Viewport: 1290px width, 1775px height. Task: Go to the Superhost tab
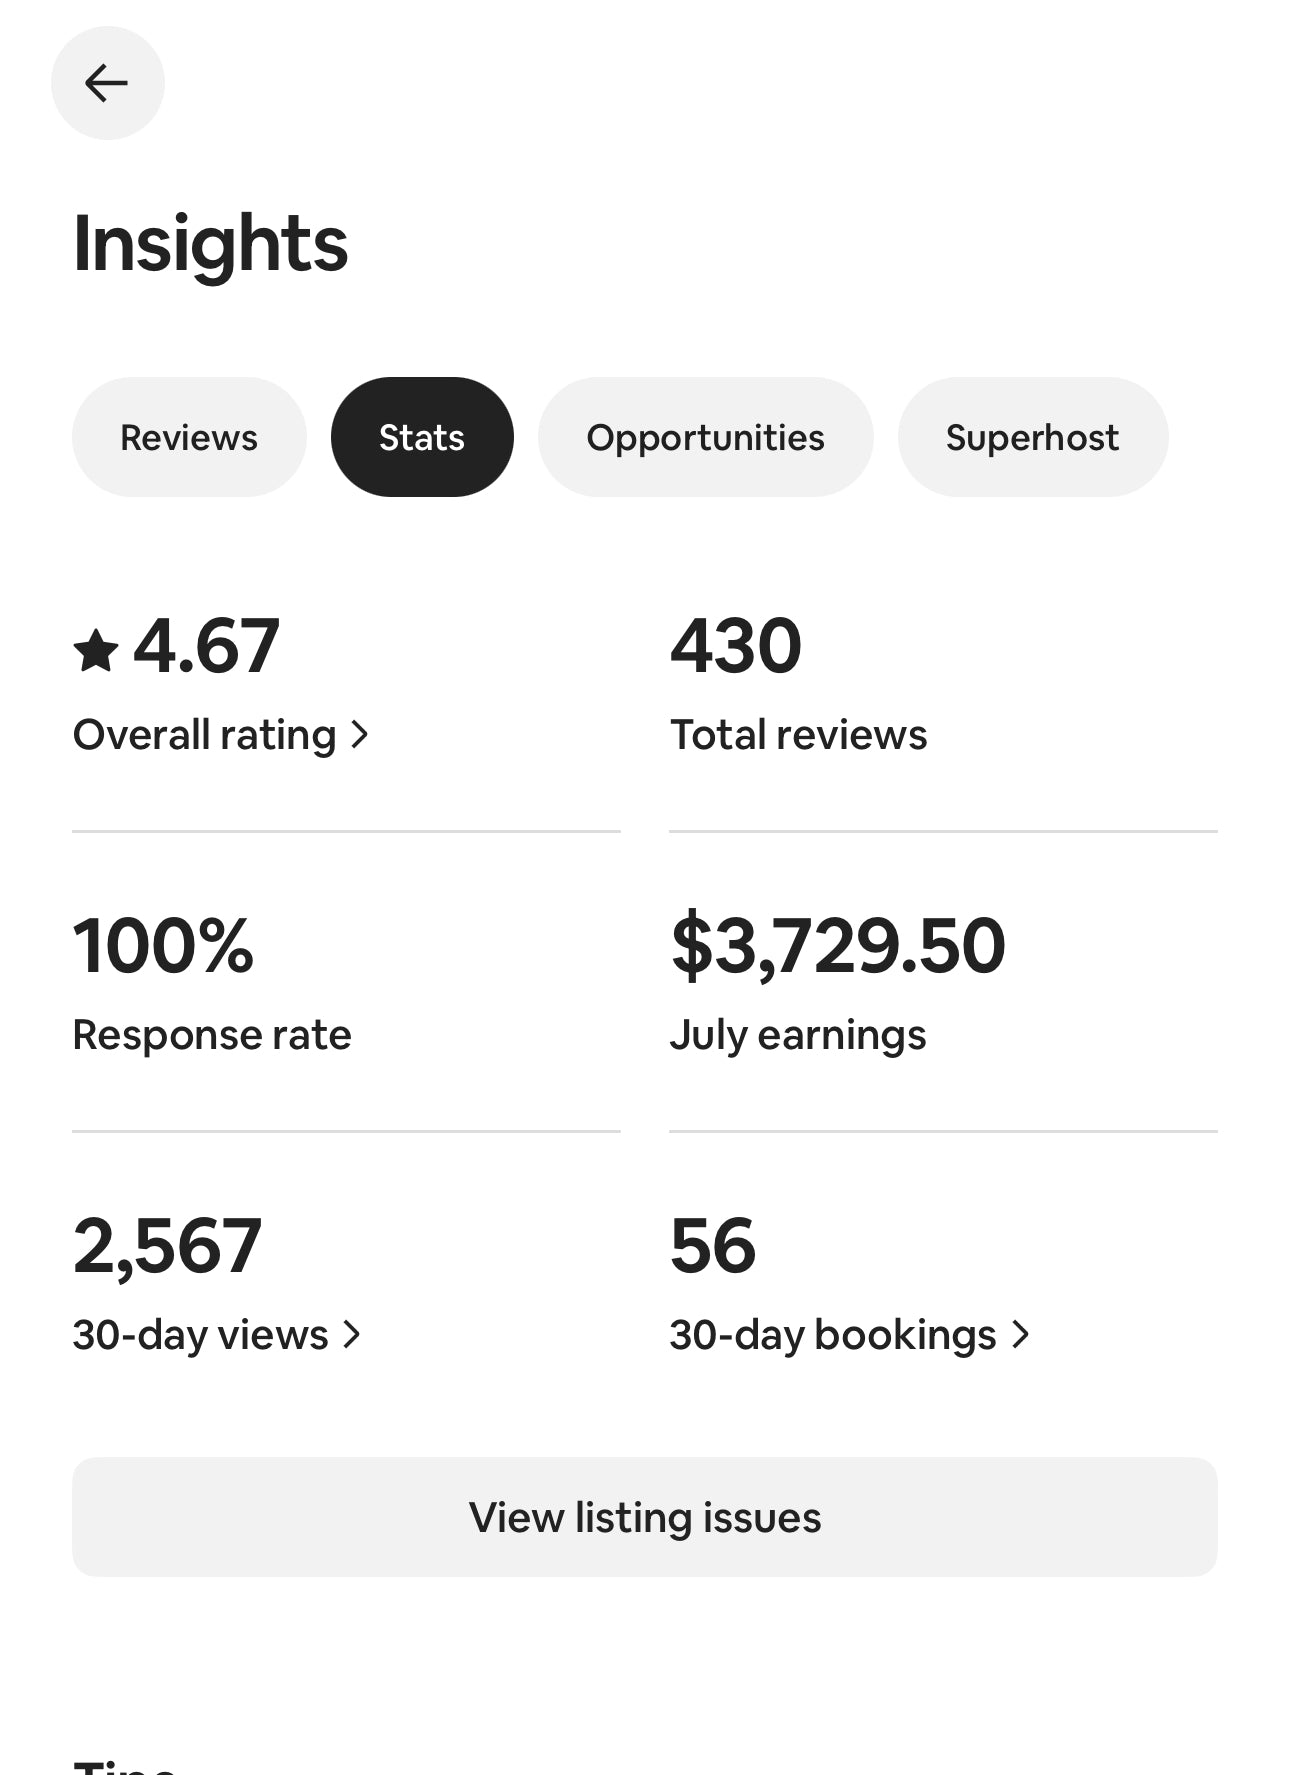(x=1032, y=437)
